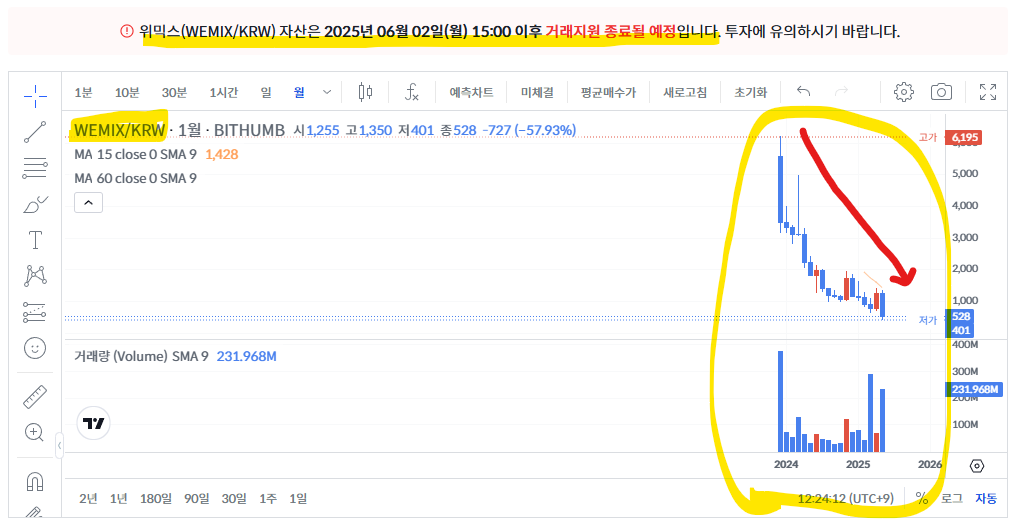Collapse the drawing toolbar side arrow
Screen dimensions: 1025x526
[59, 446]
